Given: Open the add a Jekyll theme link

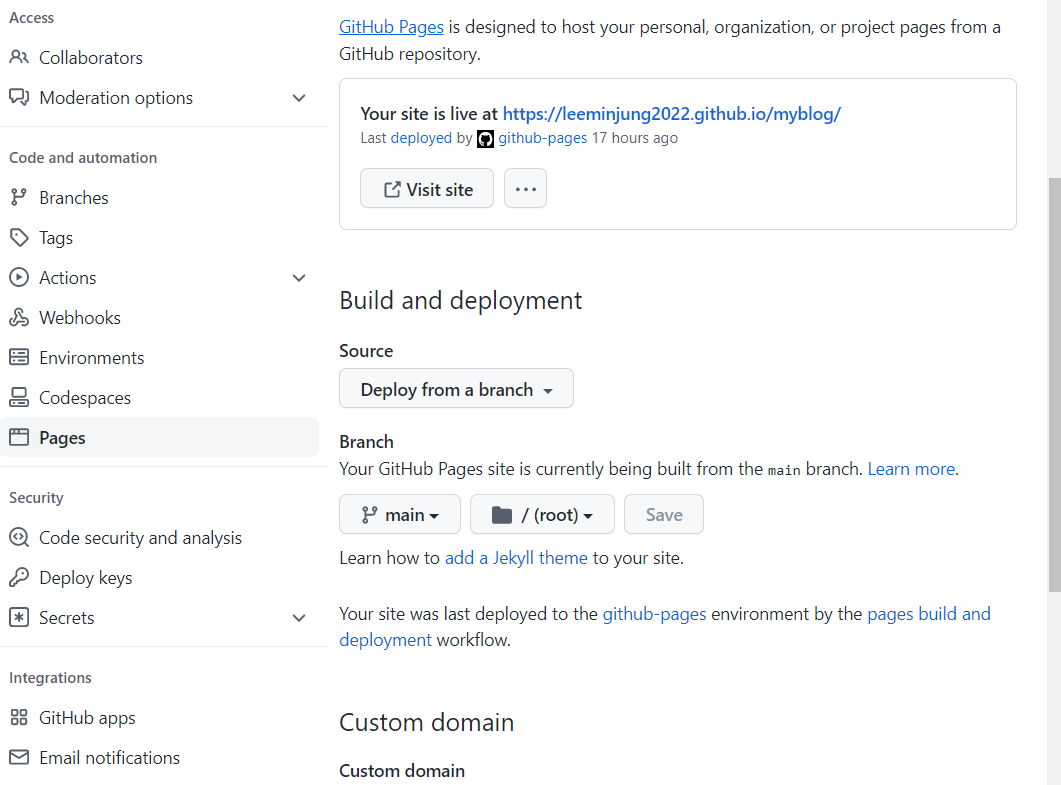Looking at the screenshot, I should click(516, 558).
